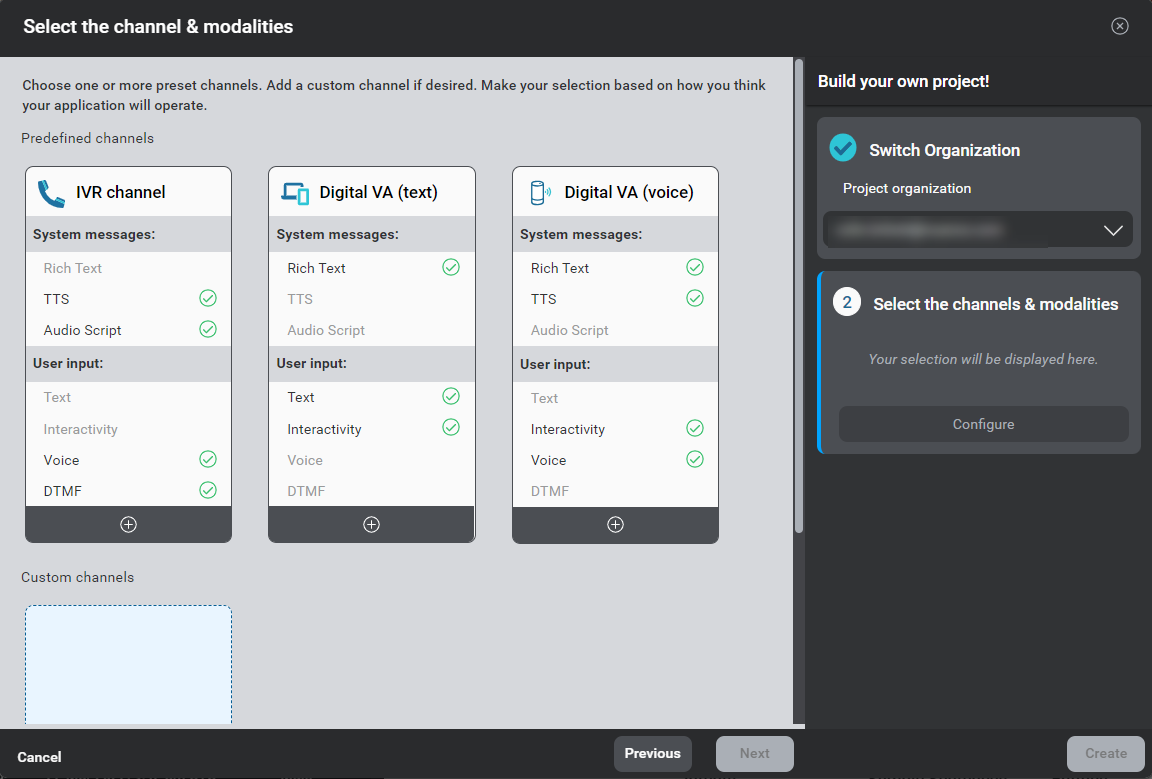Toggle Rich Text checkmark in Digital VA (text)
1152x779 pixels.
[x=451, y=267]
